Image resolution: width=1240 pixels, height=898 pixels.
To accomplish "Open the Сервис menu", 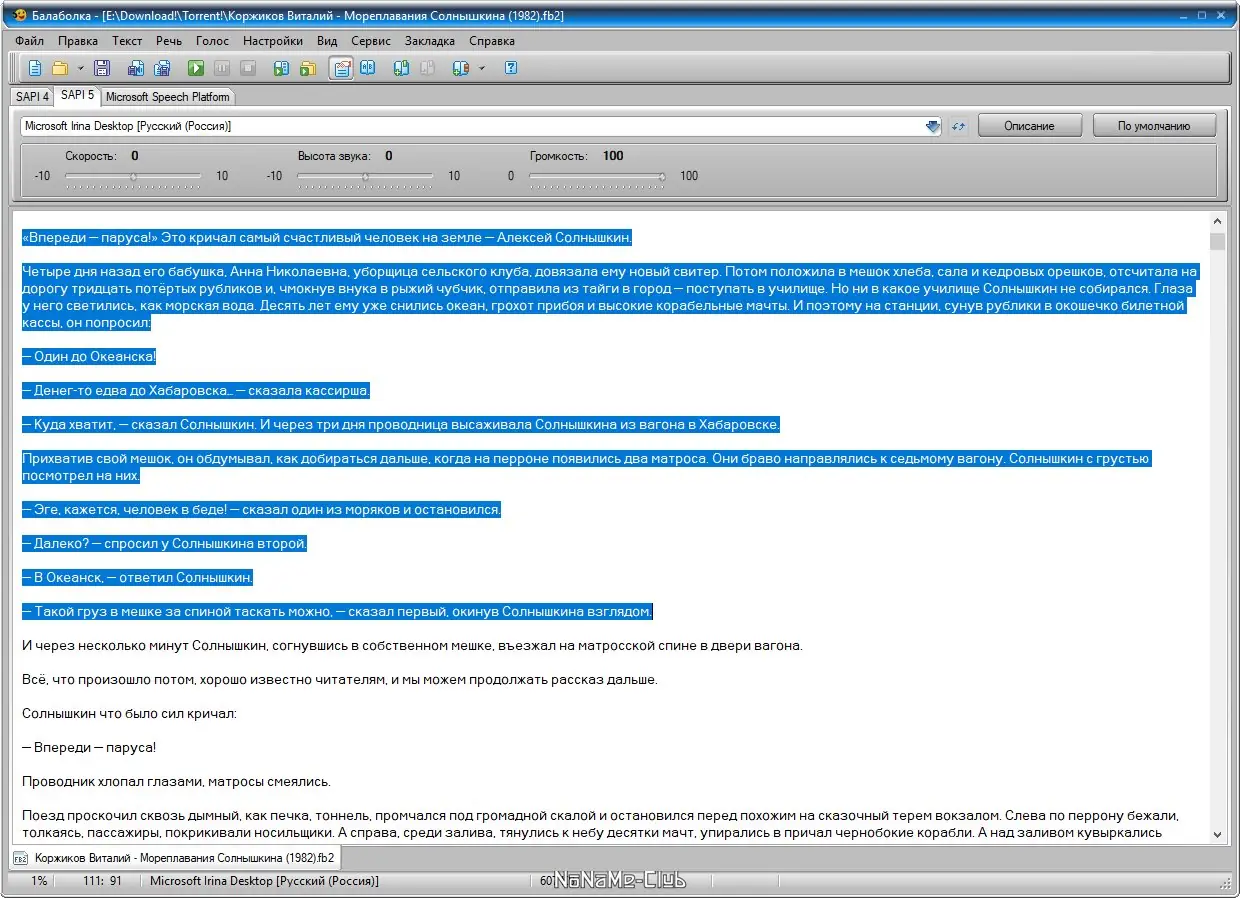I will click(371, 41).
